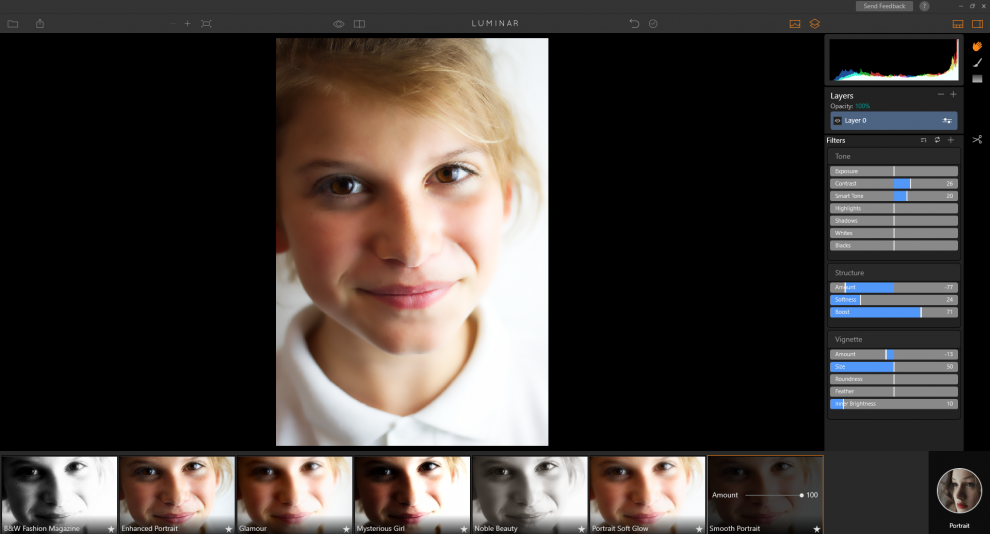Apply the Enhanced Portrait preset
The height and width of the screenshot is (534, 990).
[x=177, y=495]
